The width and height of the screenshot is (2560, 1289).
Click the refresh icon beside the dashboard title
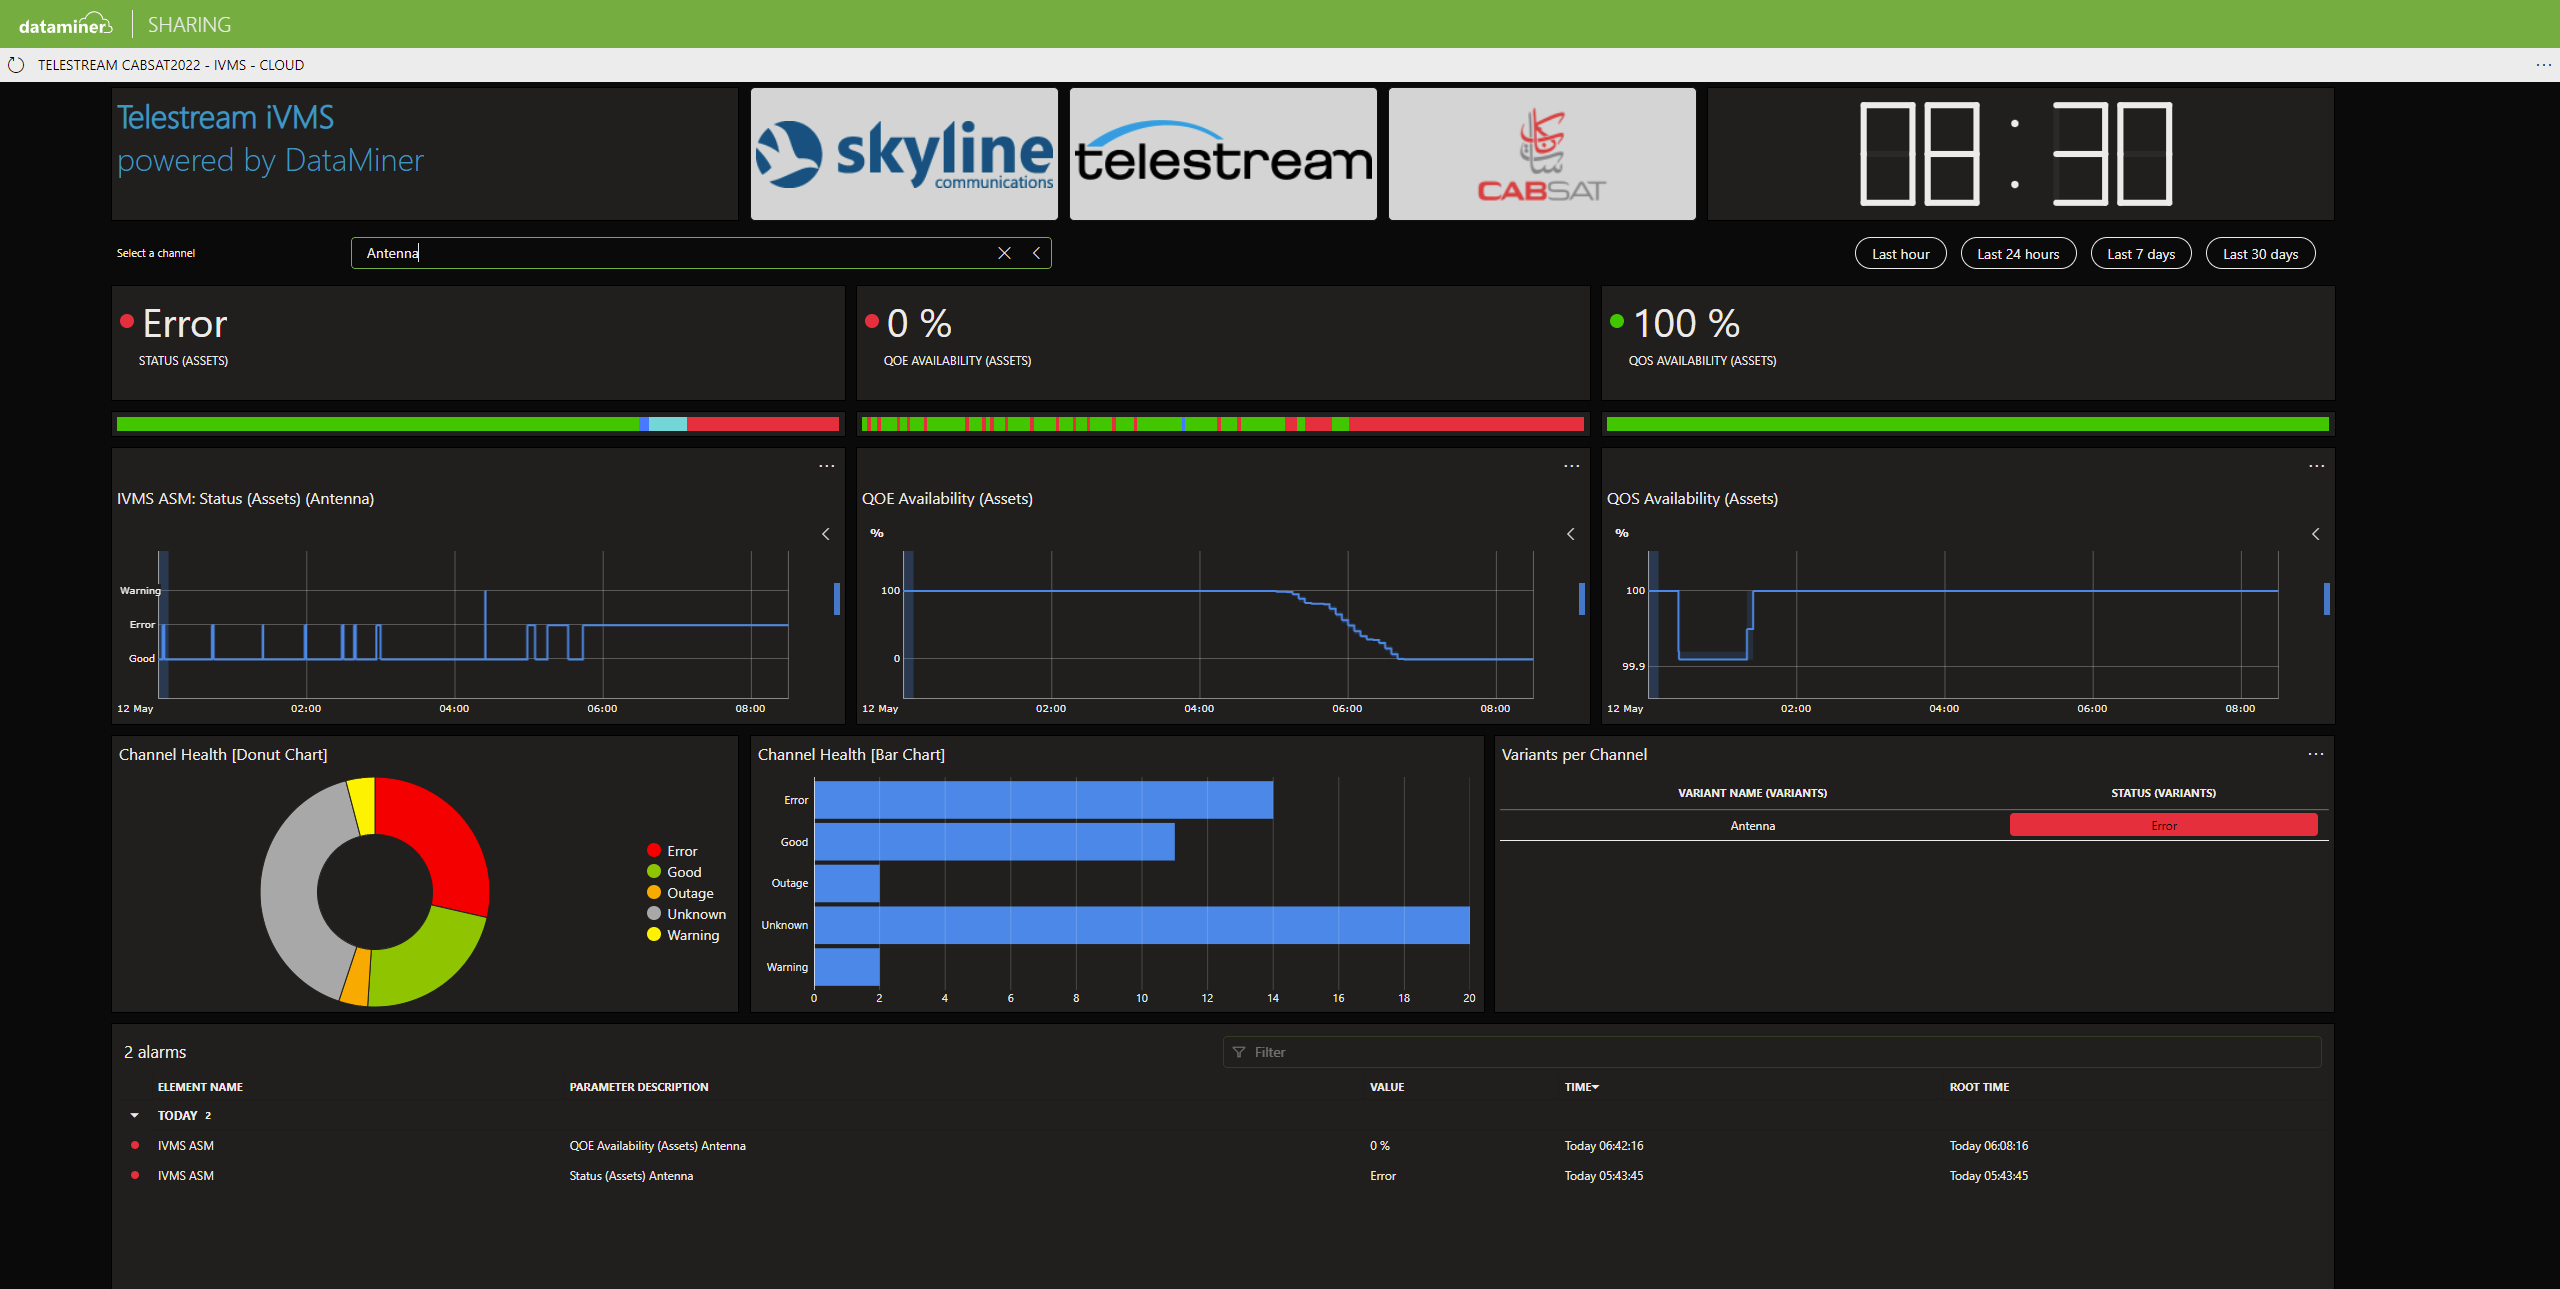pyautogui.click(x=16, y=65)
